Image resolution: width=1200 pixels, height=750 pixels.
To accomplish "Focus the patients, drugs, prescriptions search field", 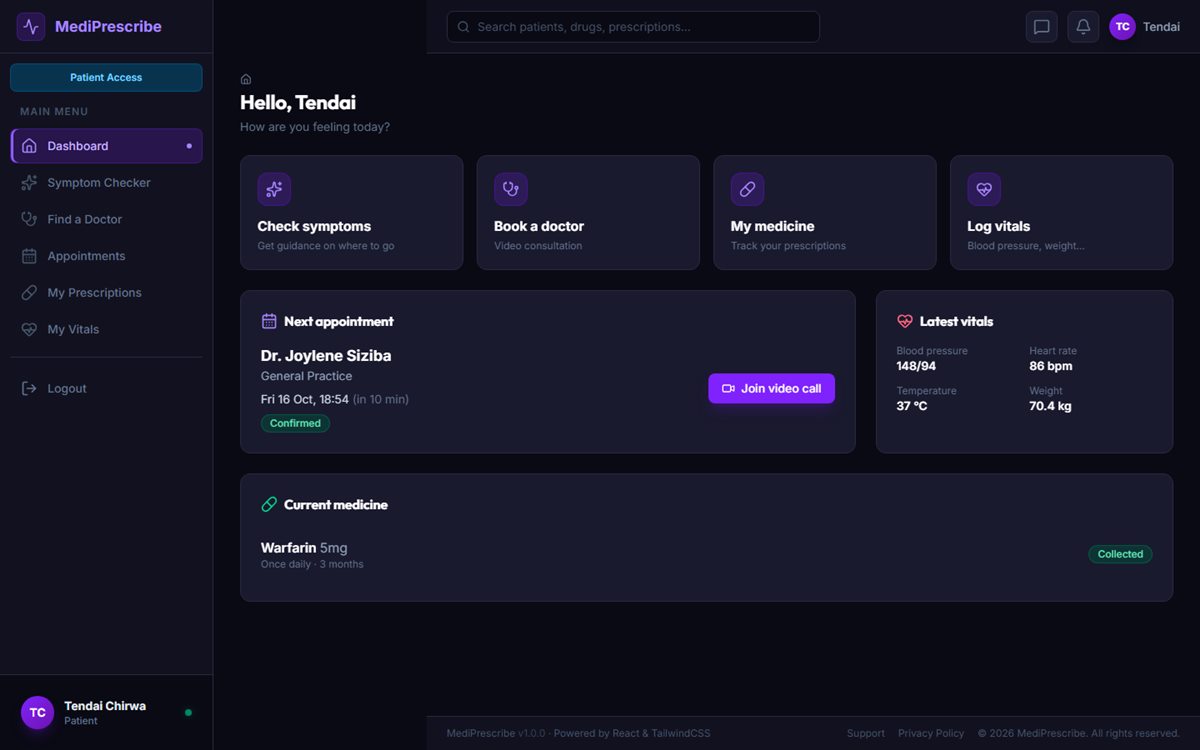I will (x=633, y=27).
